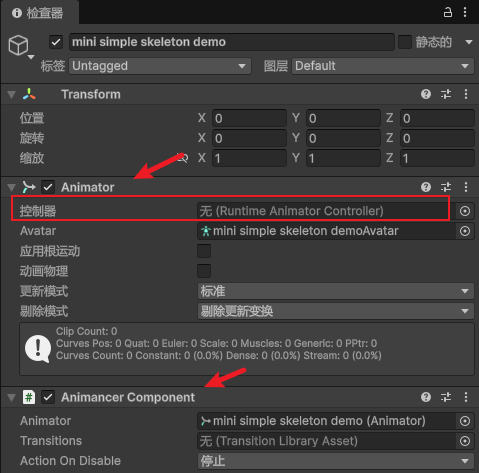Click 旋转 rotation X field

249,138
